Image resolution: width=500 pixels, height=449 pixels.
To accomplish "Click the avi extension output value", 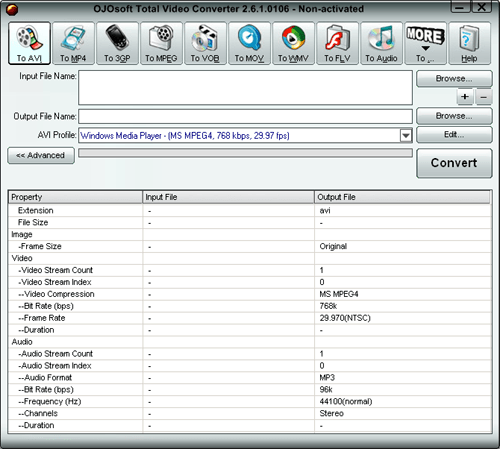I will (x=325, y=211).
